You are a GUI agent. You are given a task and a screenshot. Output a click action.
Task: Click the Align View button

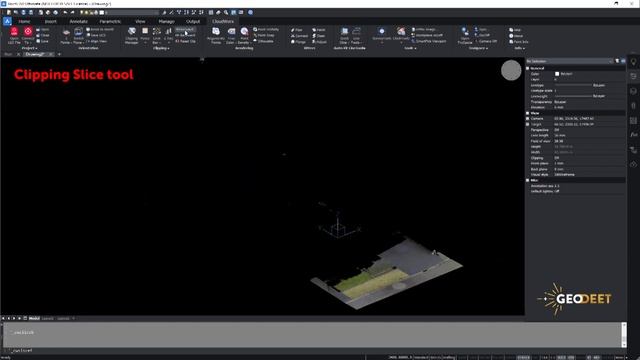click(x=96, y=41)
